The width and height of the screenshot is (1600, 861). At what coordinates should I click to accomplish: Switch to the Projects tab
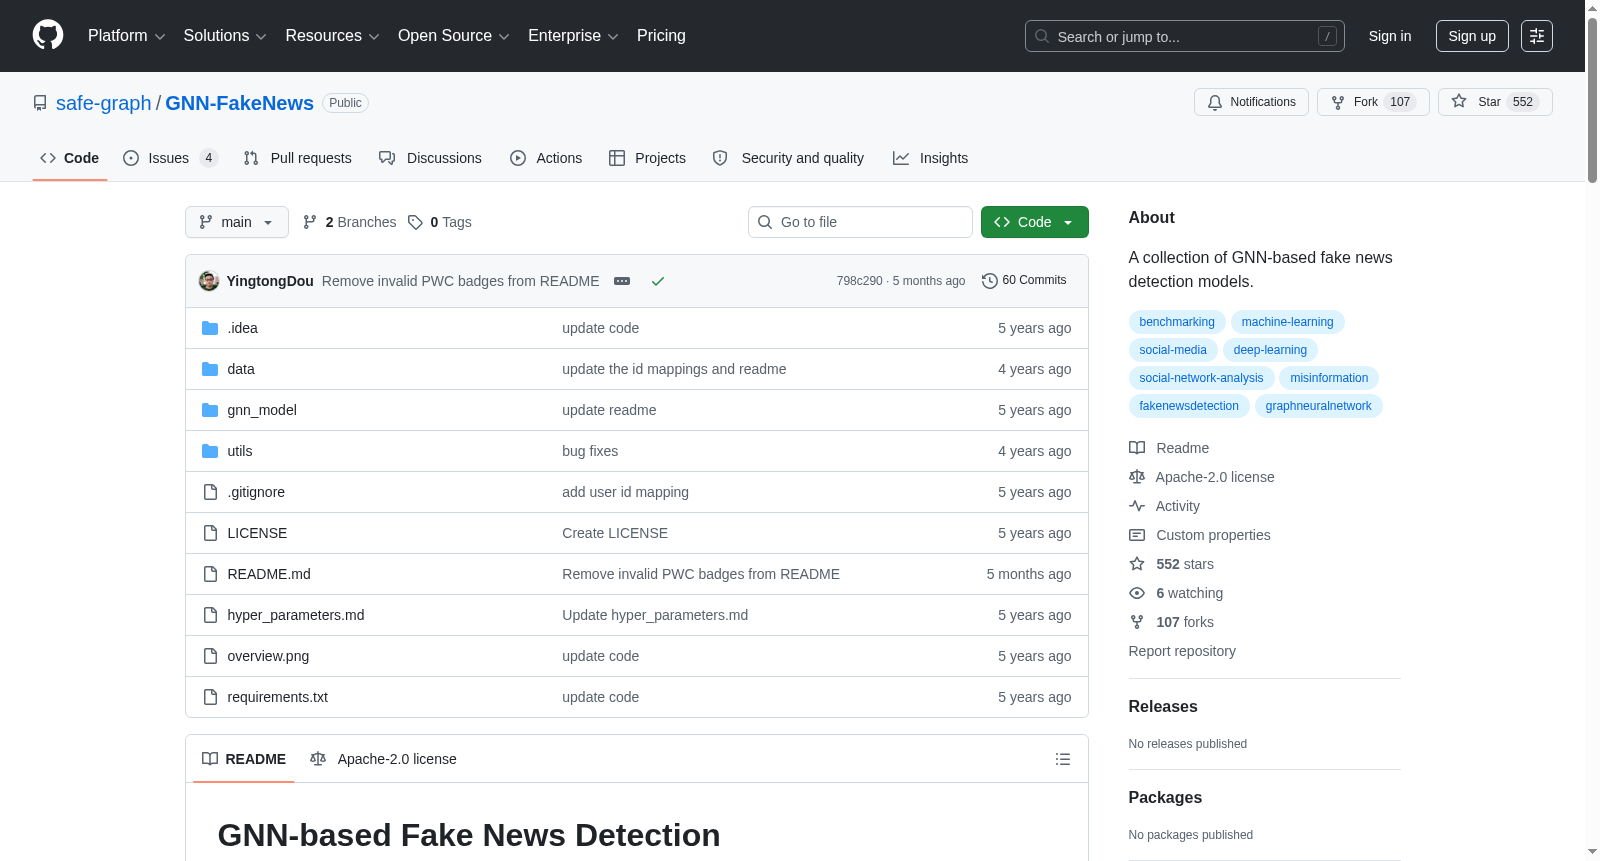(x=647, y=158)
